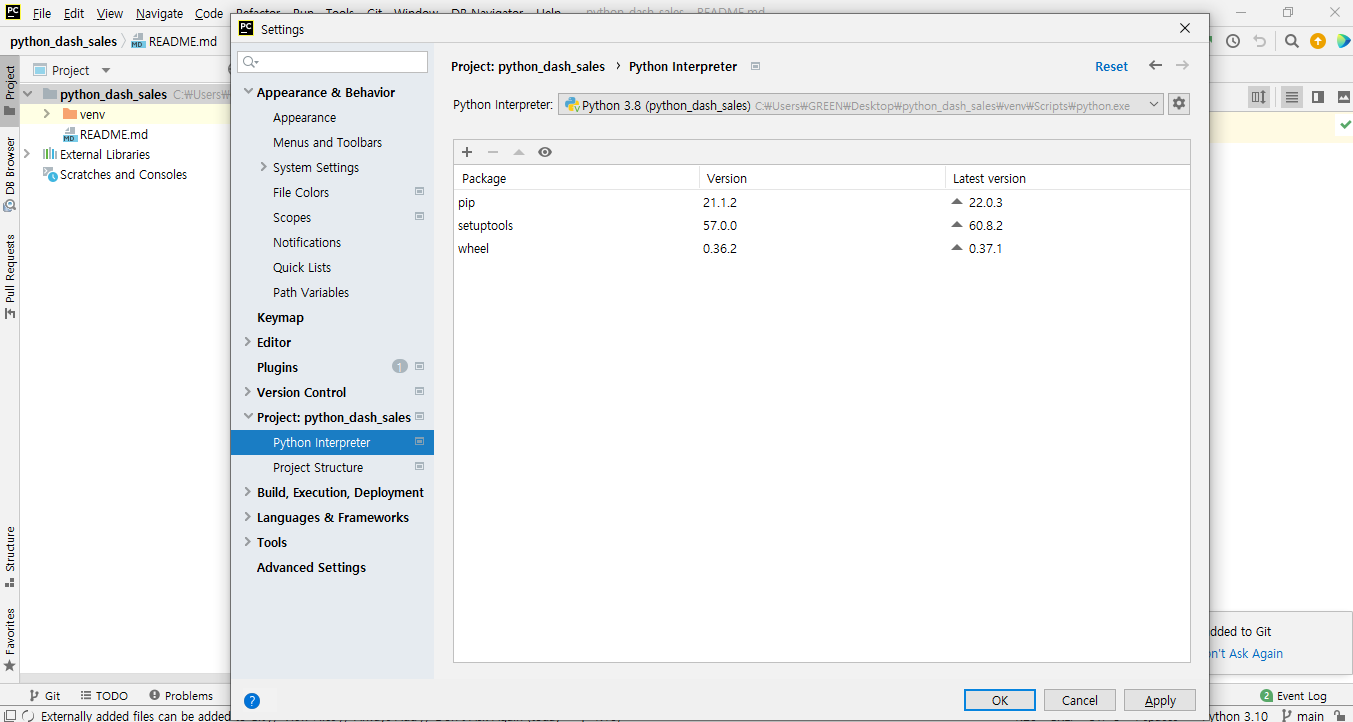Expand Languages & Frameworks section
1353x722 pixels.
tap(248, 517)
